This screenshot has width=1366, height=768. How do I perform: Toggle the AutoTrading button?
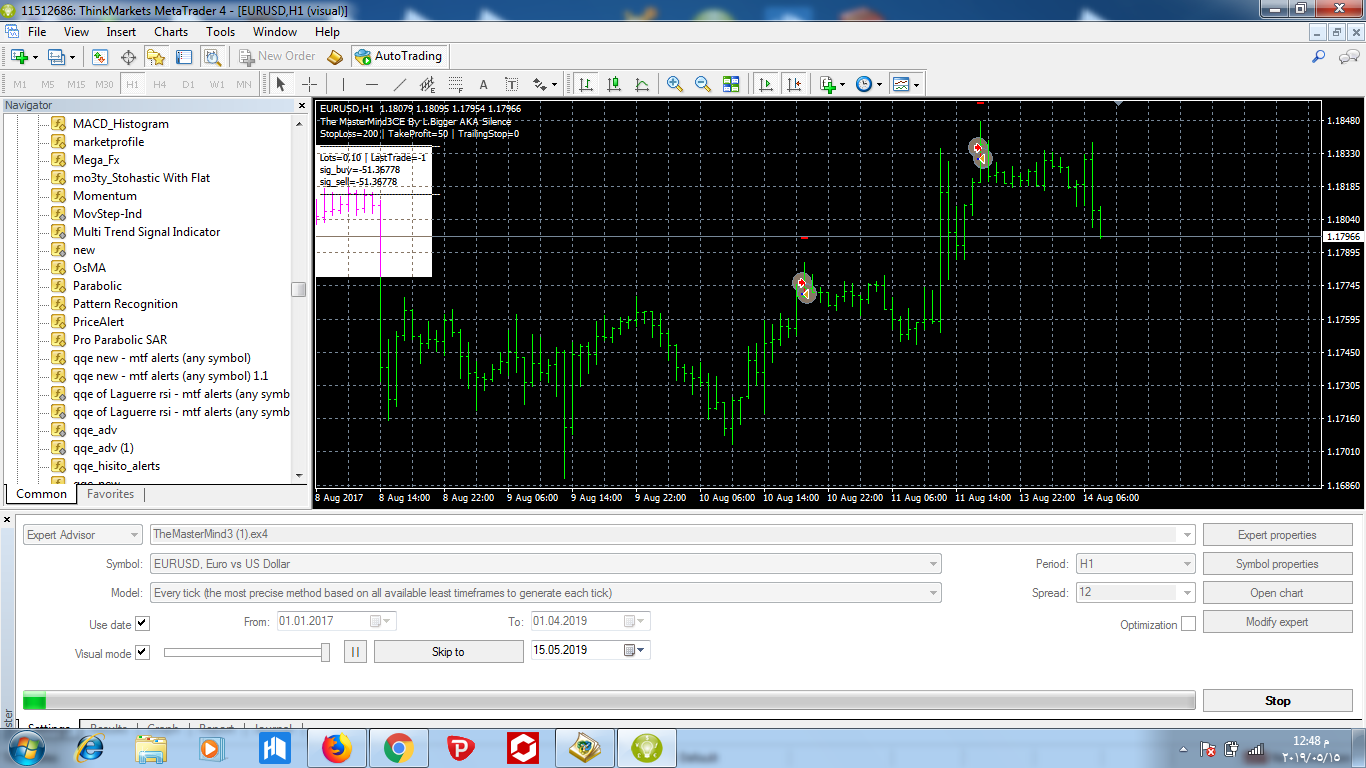coord(397,56)
